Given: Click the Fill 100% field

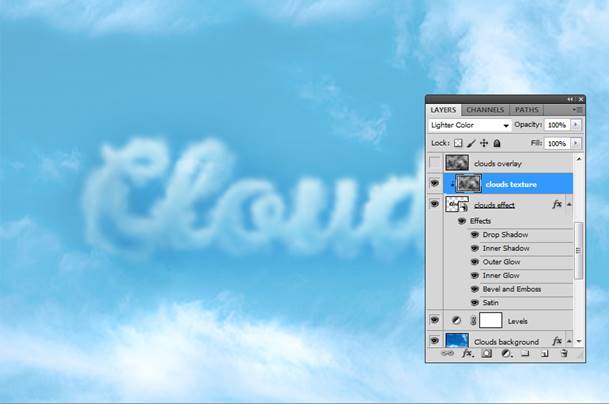Looking at the screenshot, I should (x=557, y=143).
